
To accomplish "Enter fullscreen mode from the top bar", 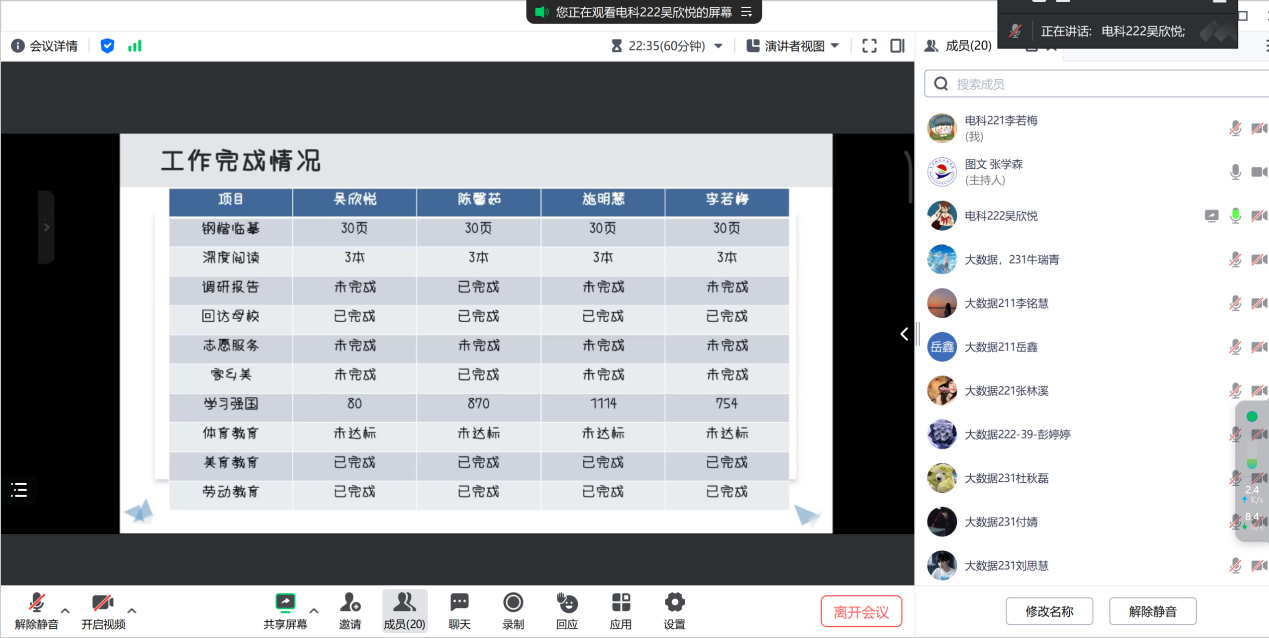I will [869, 46].
